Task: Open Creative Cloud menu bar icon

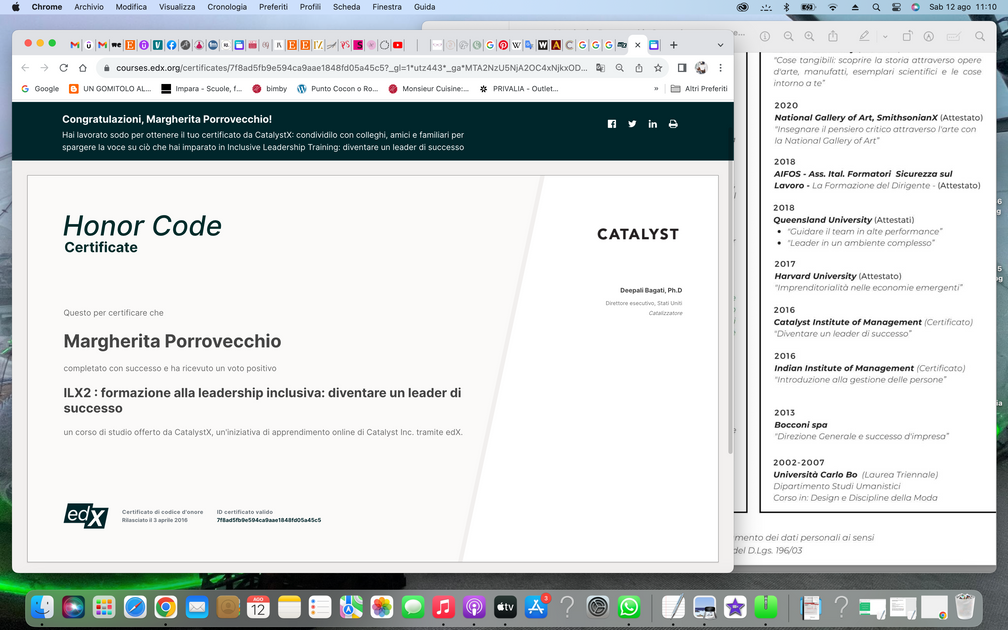Action: 742,7
